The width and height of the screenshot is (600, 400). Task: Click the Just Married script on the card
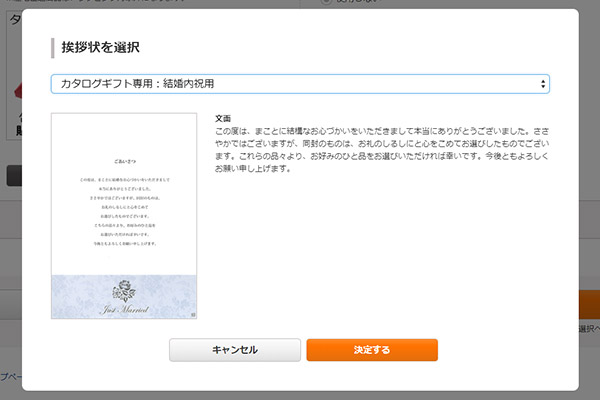[x=125, y=309]
